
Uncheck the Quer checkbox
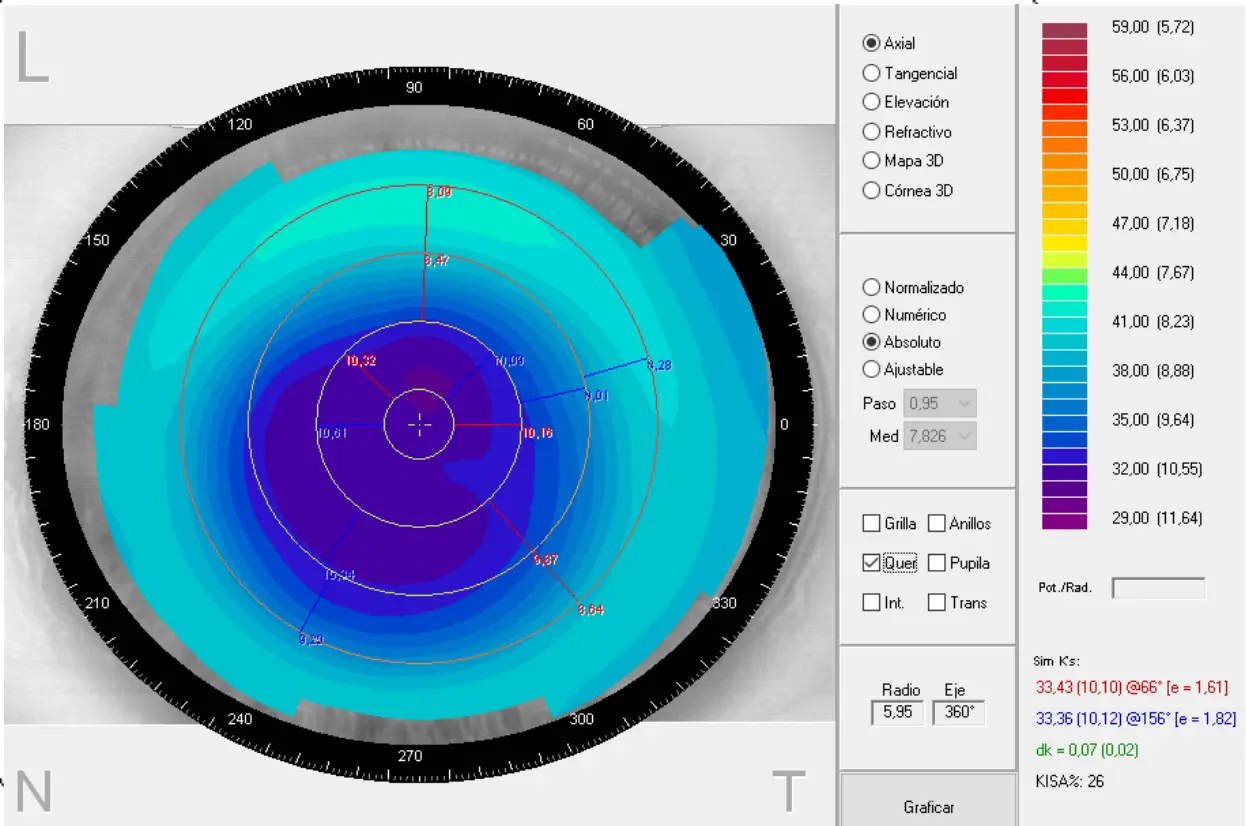(x=871, y=563)
